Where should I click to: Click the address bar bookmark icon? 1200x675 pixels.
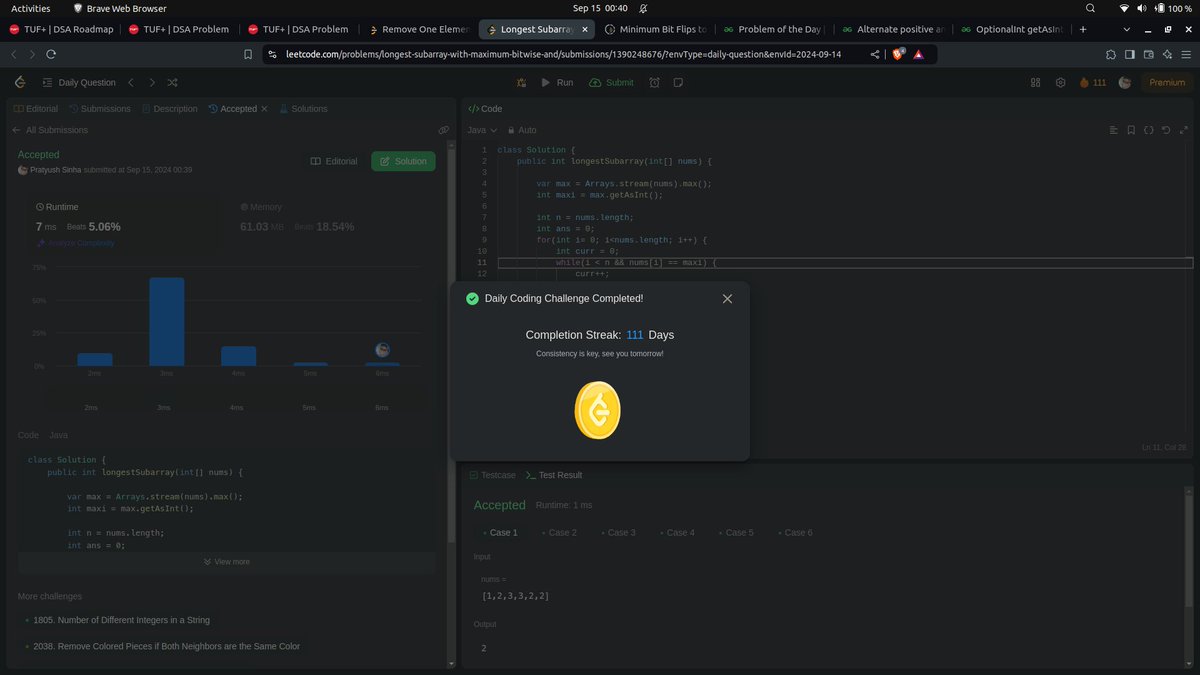point(250,55)
